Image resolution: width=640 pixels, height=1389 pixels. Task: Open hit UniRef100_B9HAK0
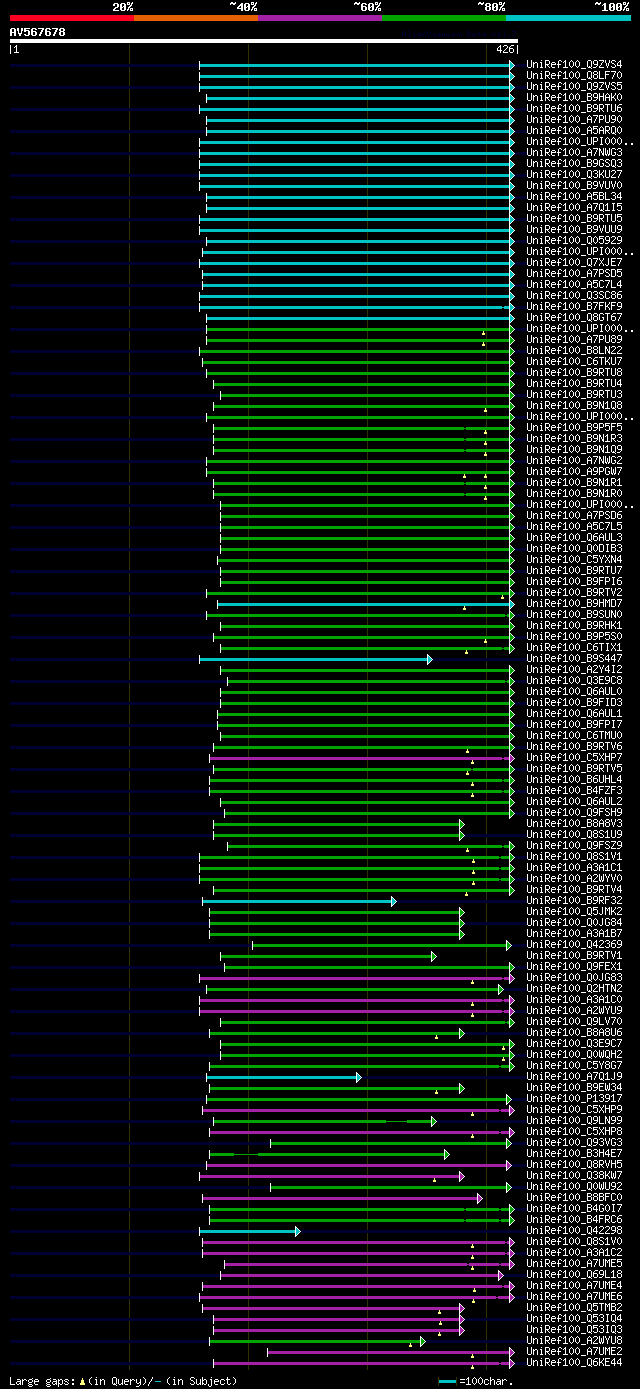[x=575, y=97]
